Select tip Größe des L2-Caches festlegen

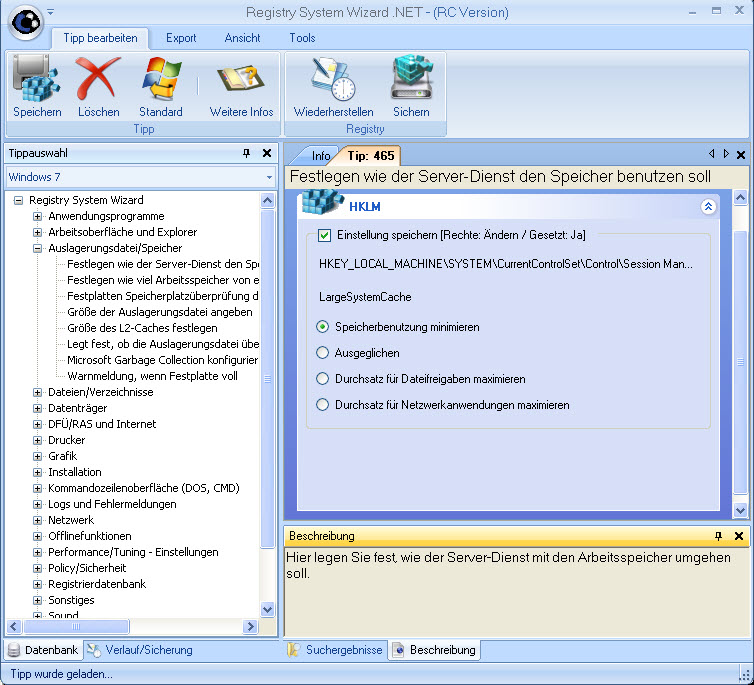(142, 328)
